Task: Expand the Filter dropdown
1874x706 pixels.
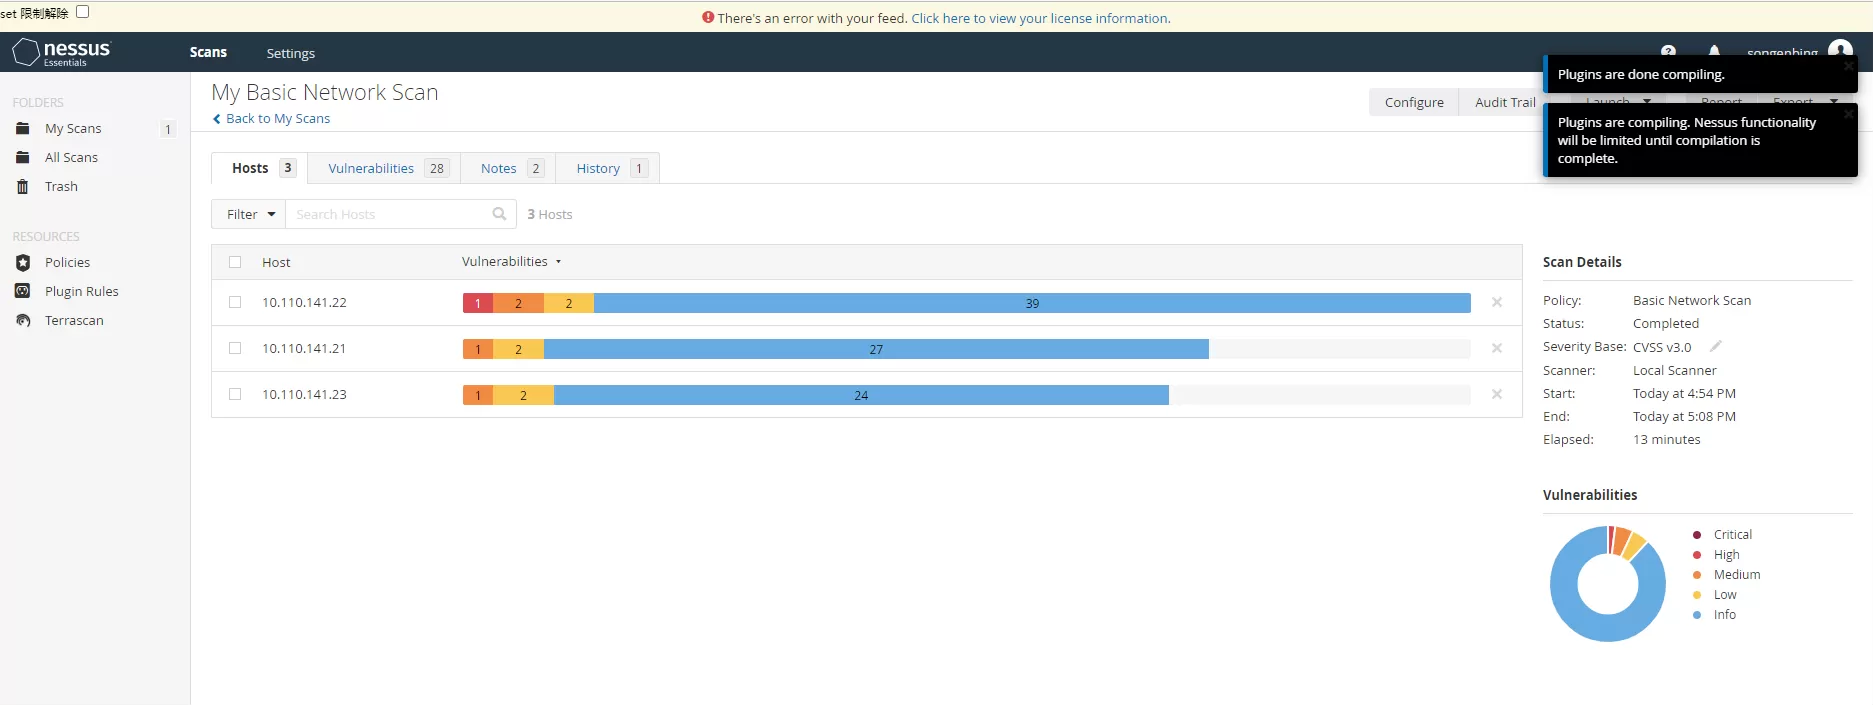Action: click(x=249, y=214)
